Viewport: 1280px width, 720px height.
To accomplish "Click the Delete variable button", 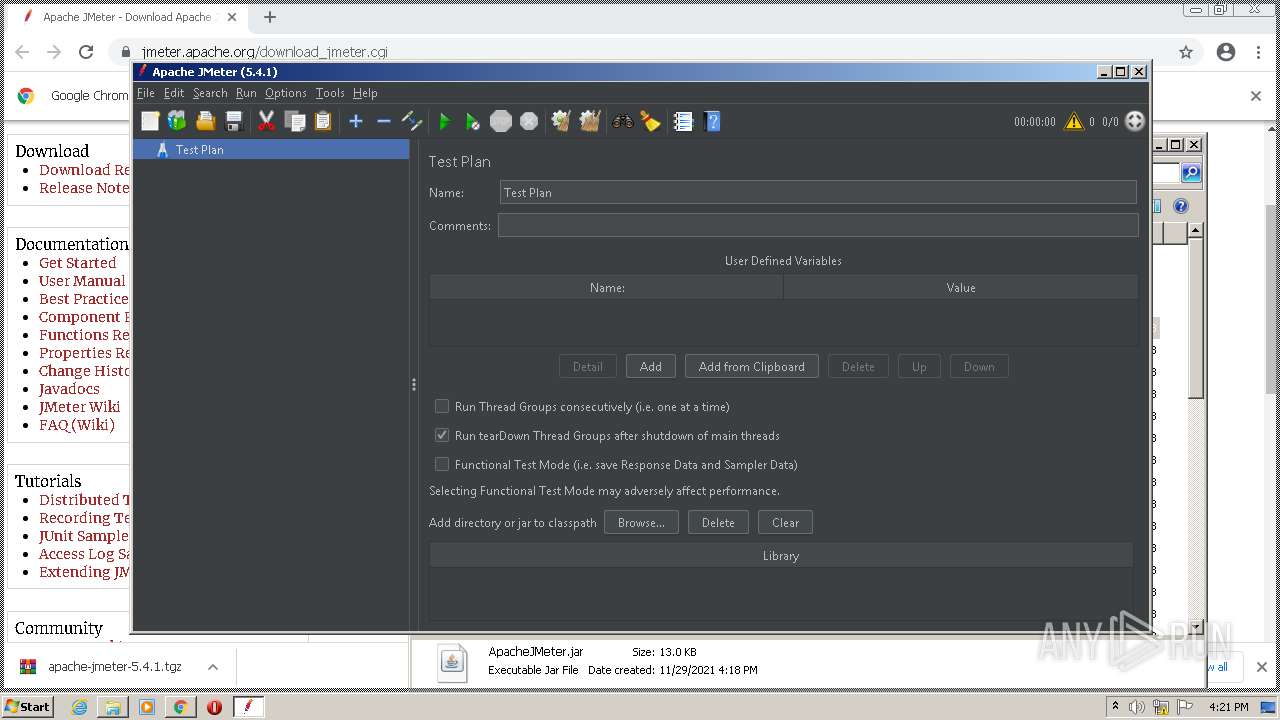I will pyautogui.click(x=858, y=367).
